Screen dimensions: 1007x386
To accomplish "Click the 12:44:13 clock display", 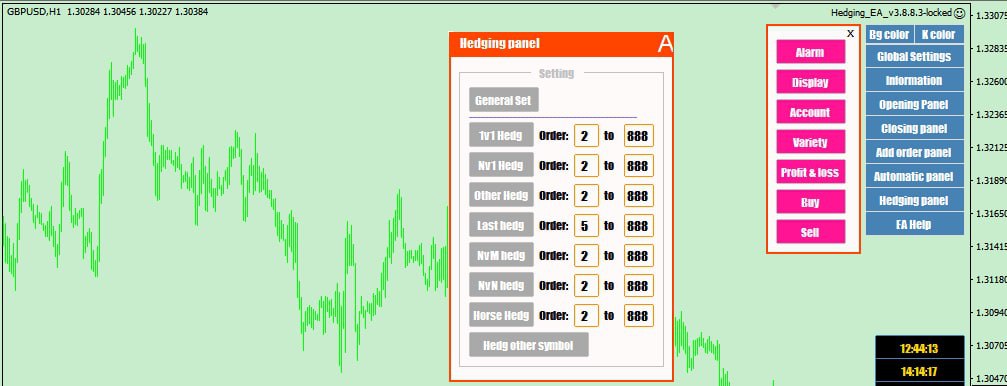I will click(x=920, y=349).
